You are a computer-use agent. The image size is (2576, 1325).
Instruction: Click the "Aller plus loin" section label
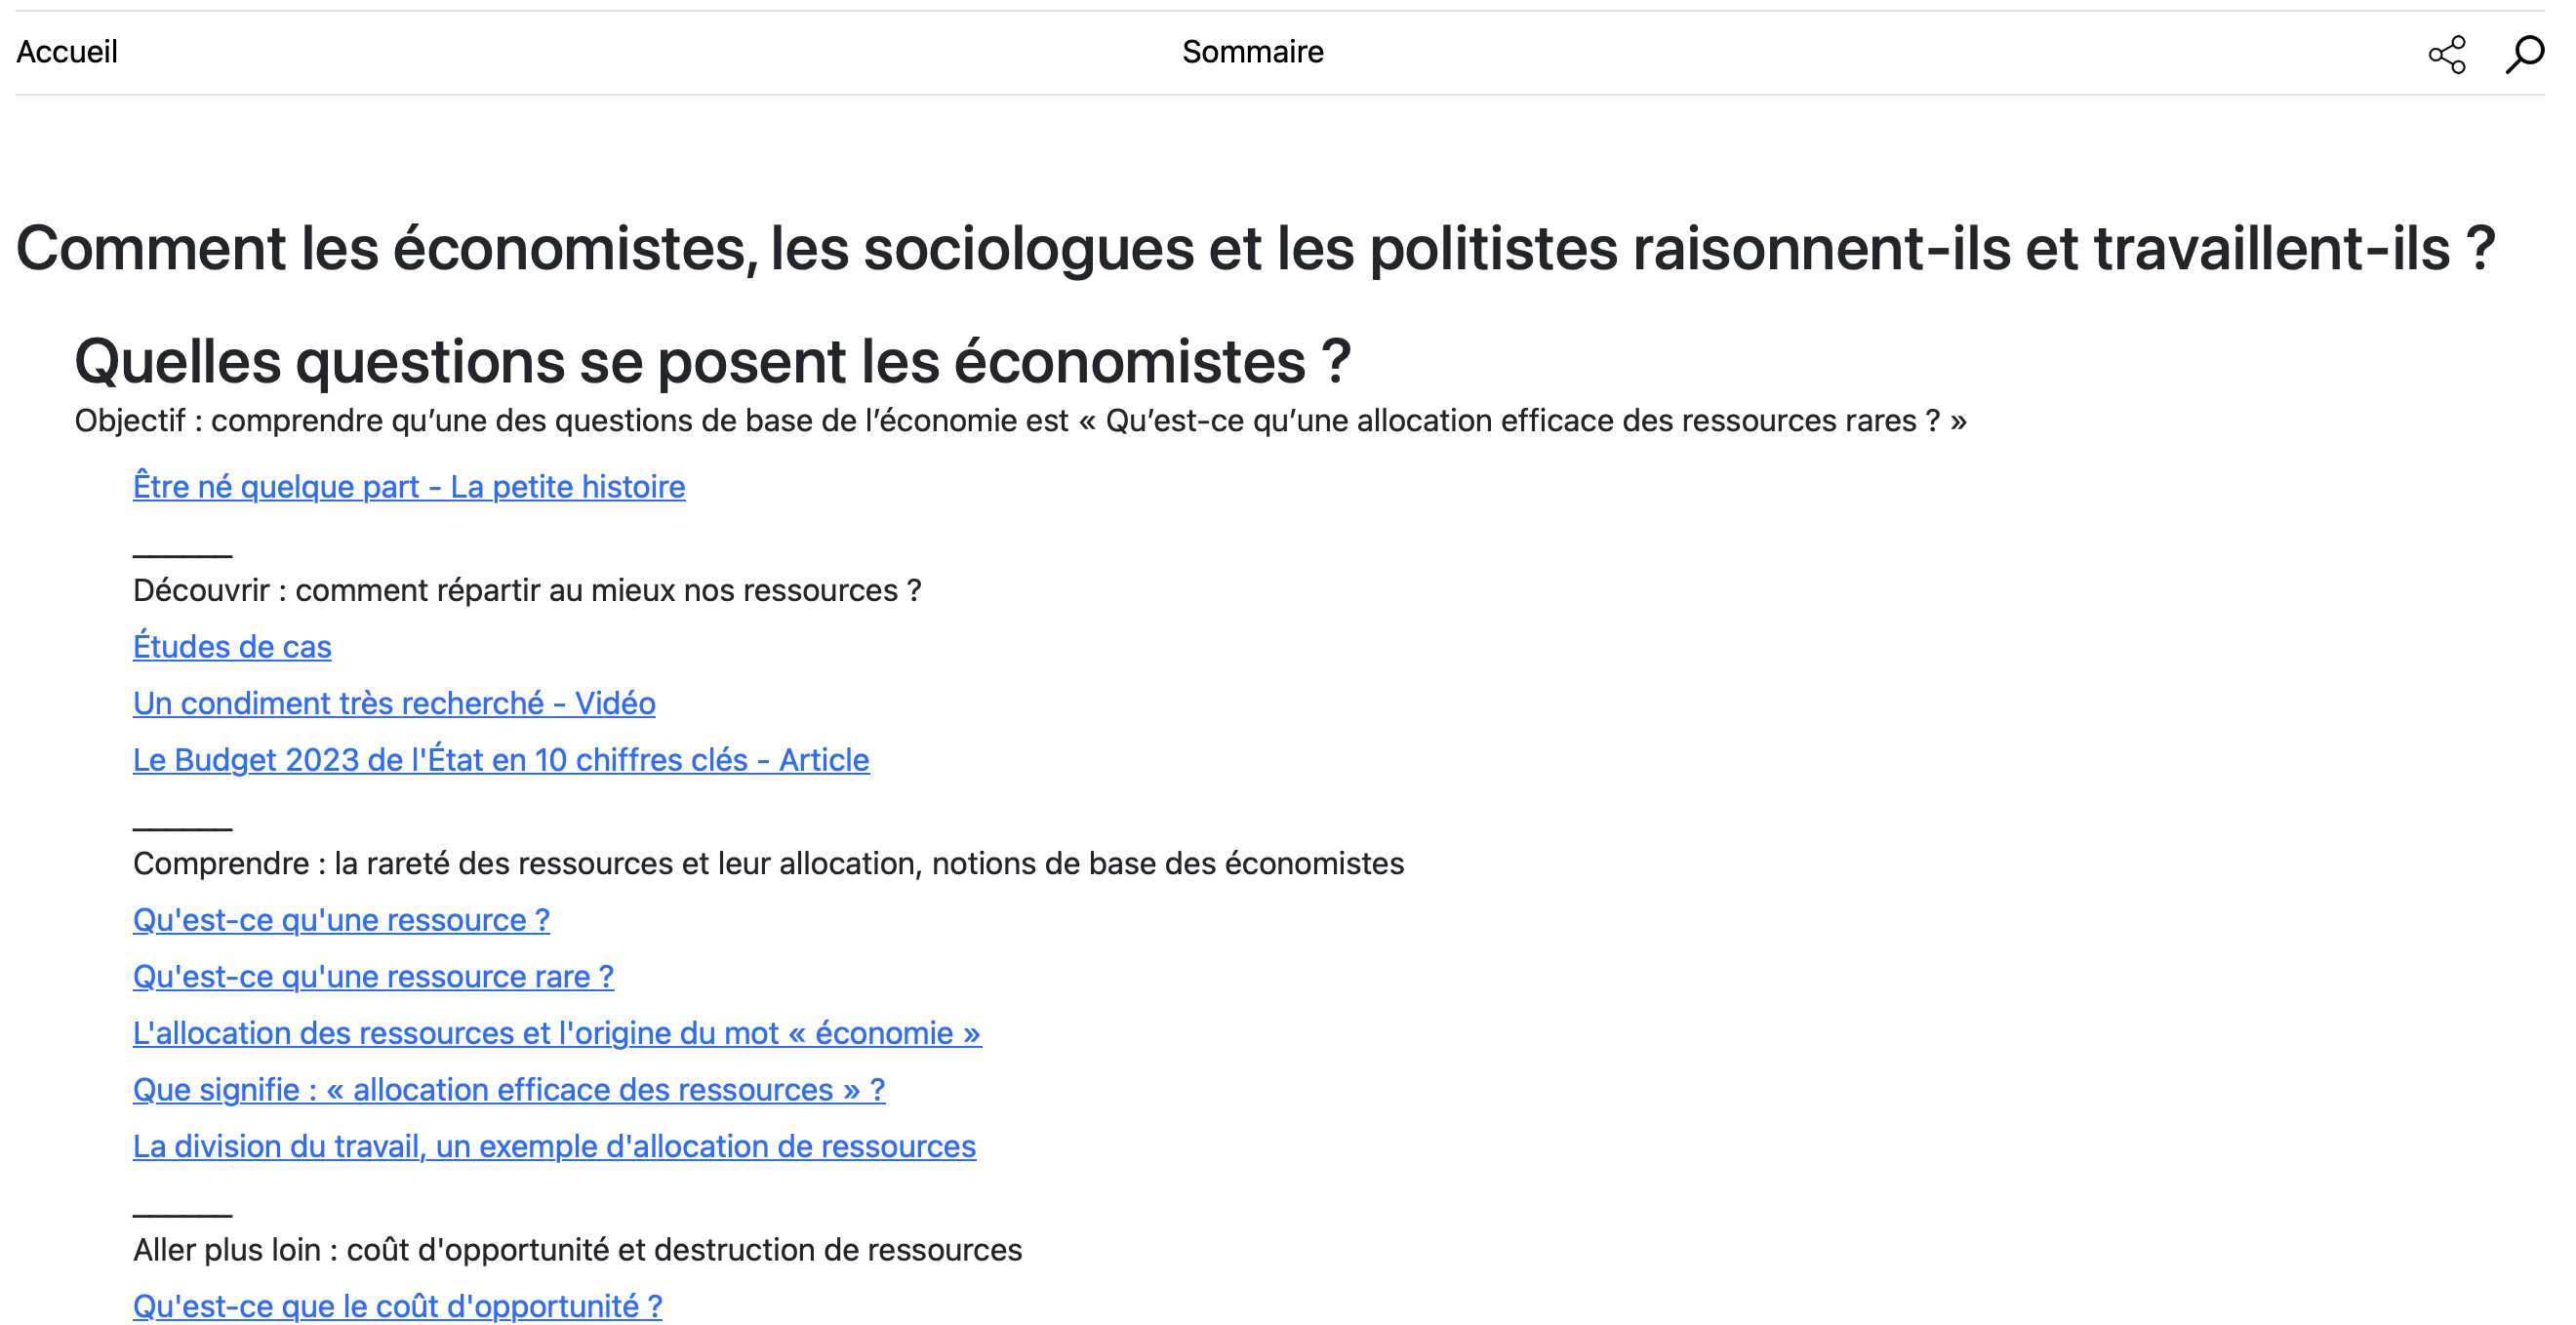577,1250
